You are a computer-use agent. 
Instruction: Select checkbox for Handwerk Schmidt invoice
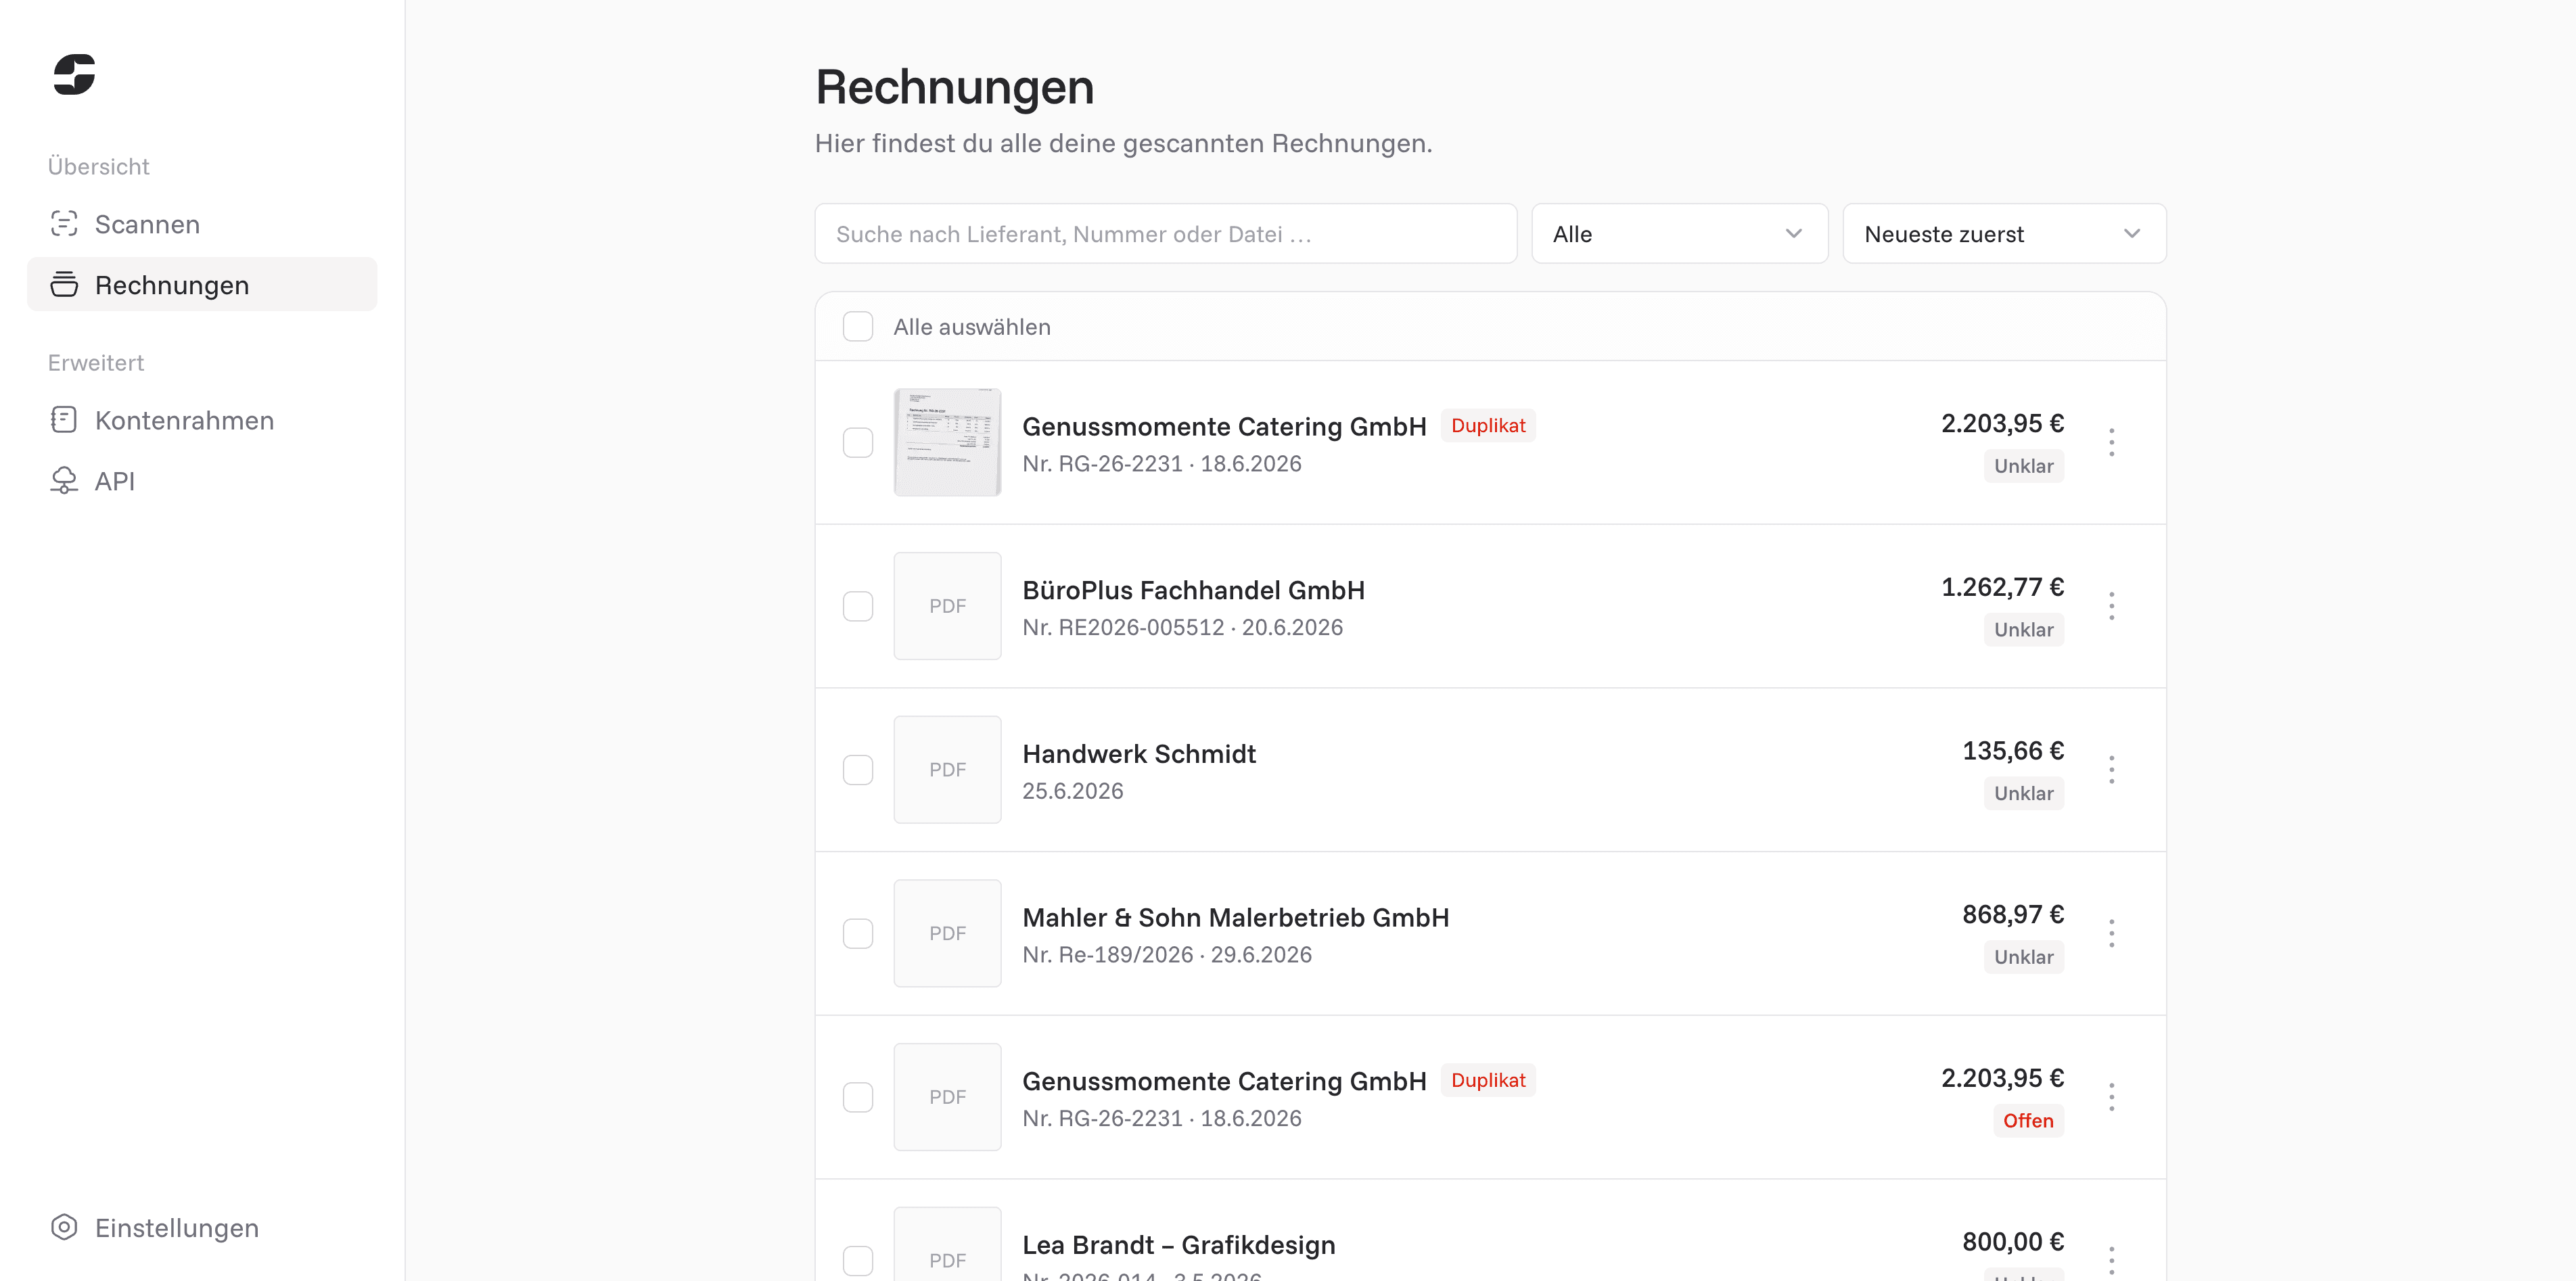point(858,770)
